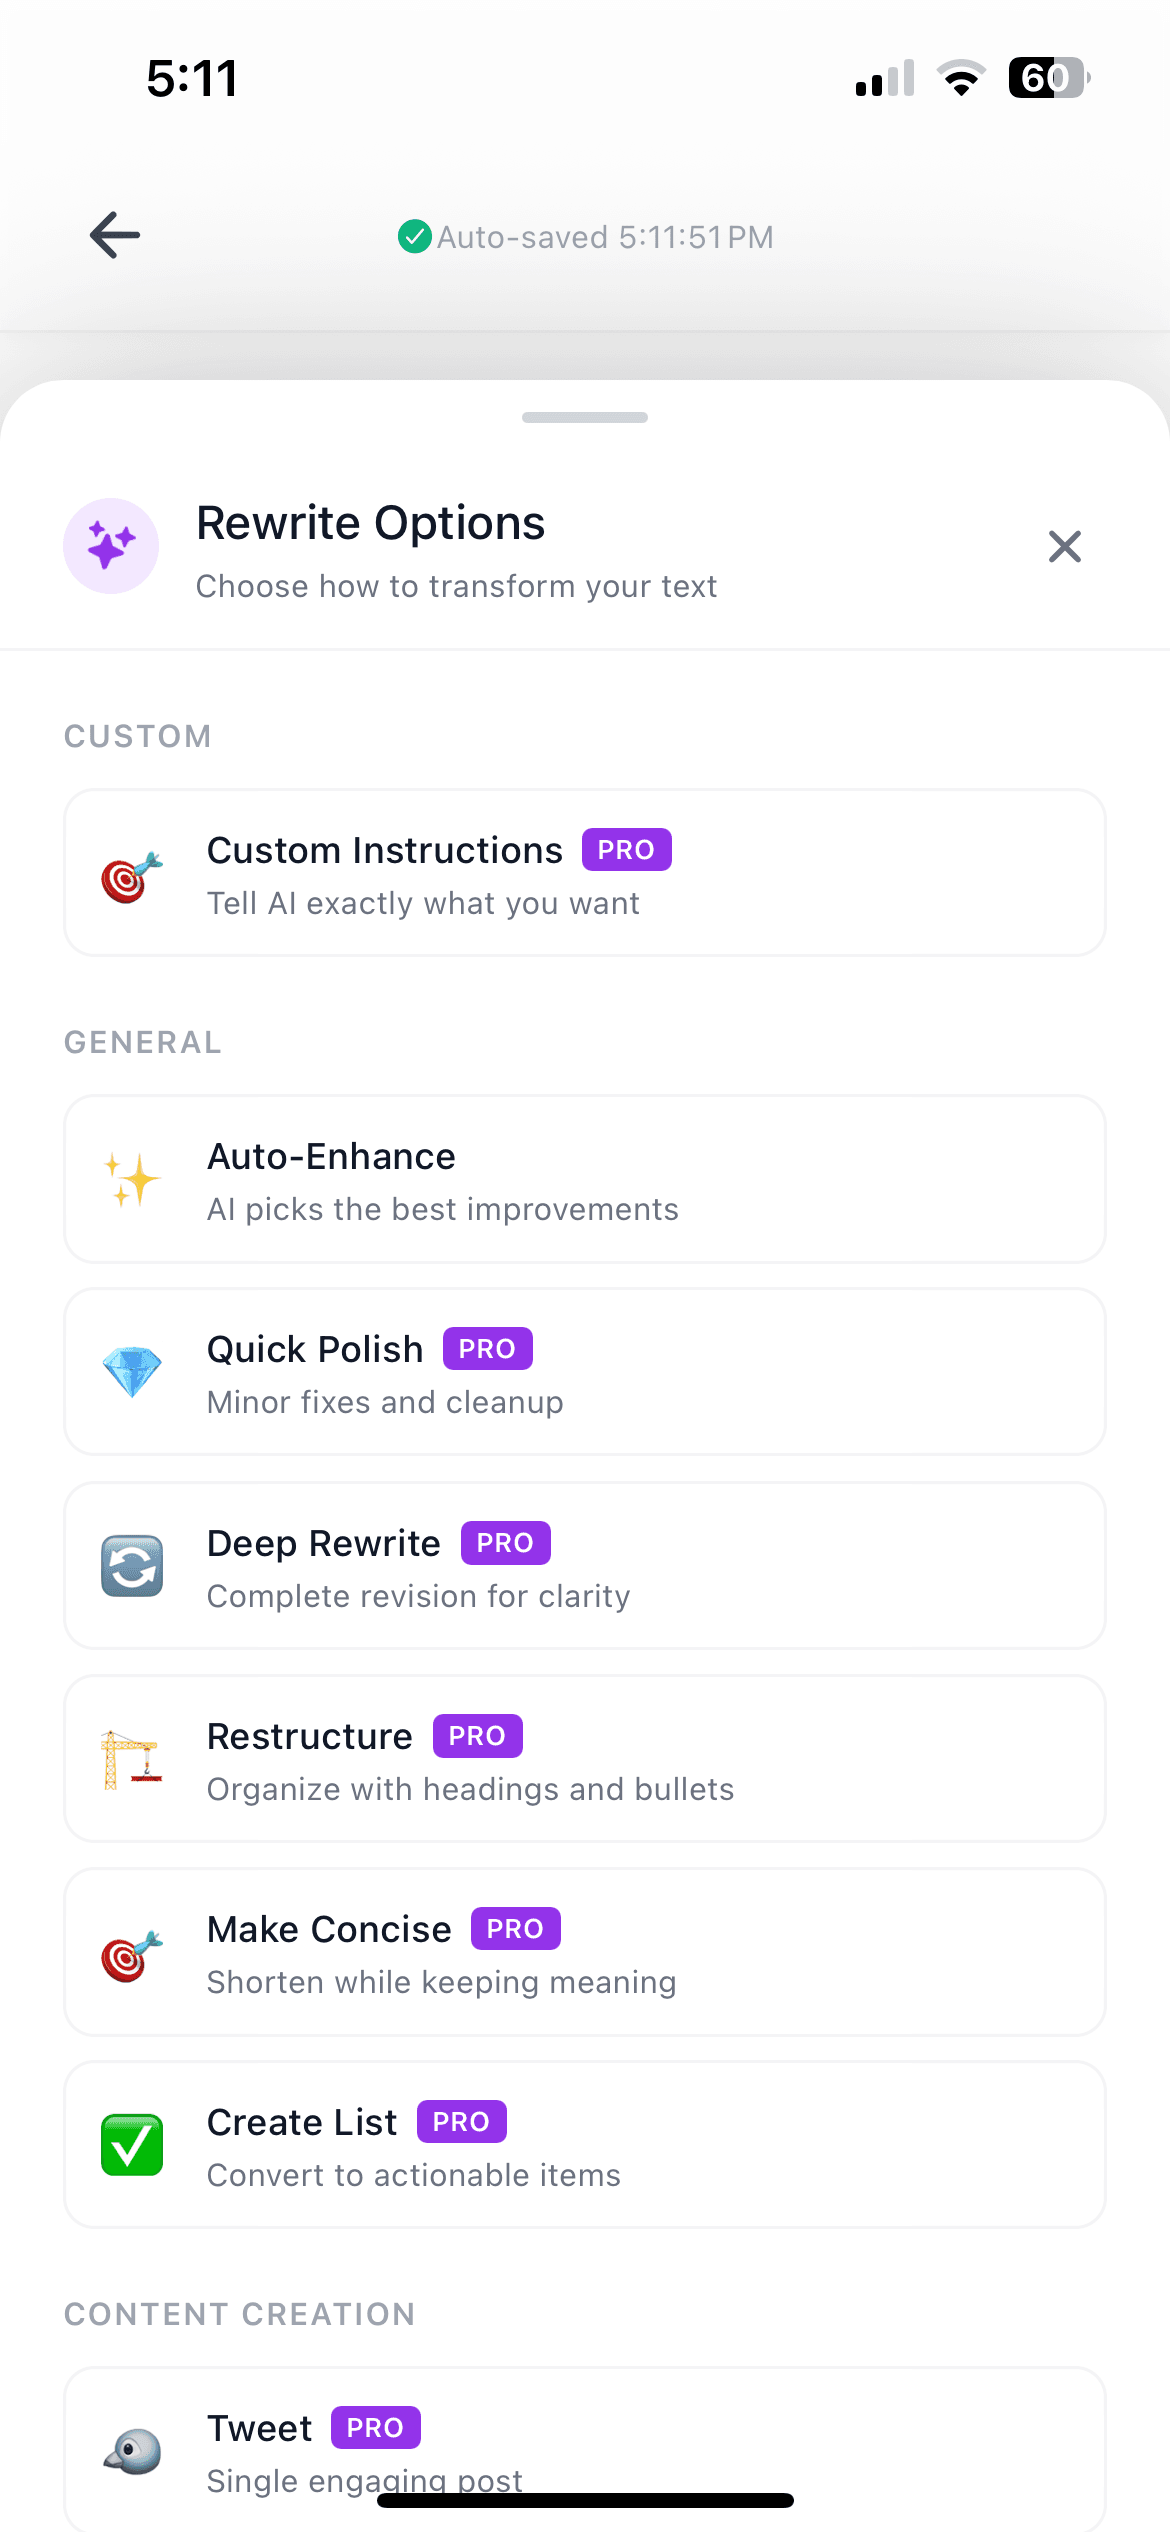Tap the dart target icon for Custom Instructions
The image size is (1170, 2532).
click(132, 877)
